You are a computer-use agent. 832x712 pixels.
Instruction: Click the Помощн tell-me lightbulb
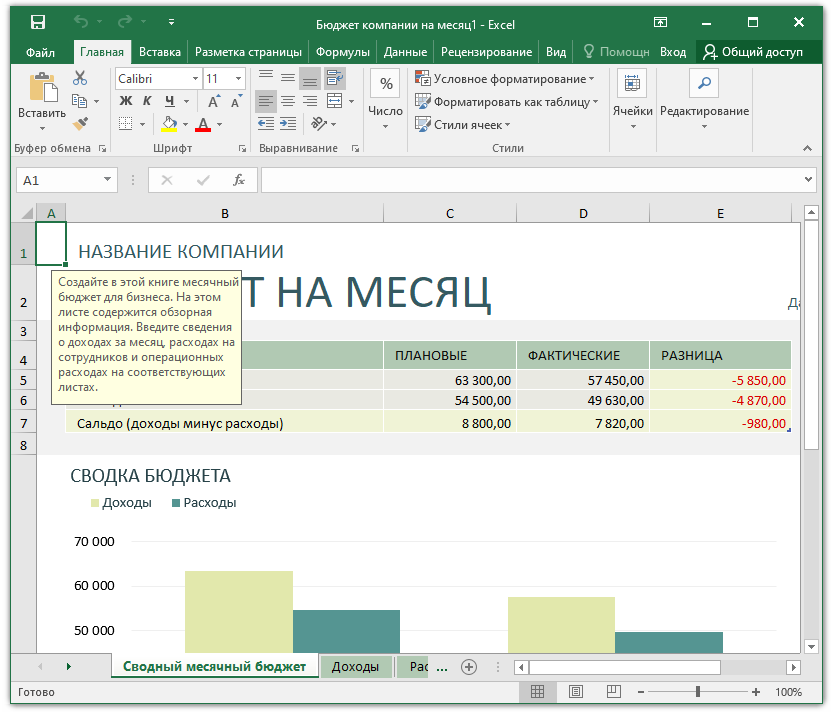616,52
